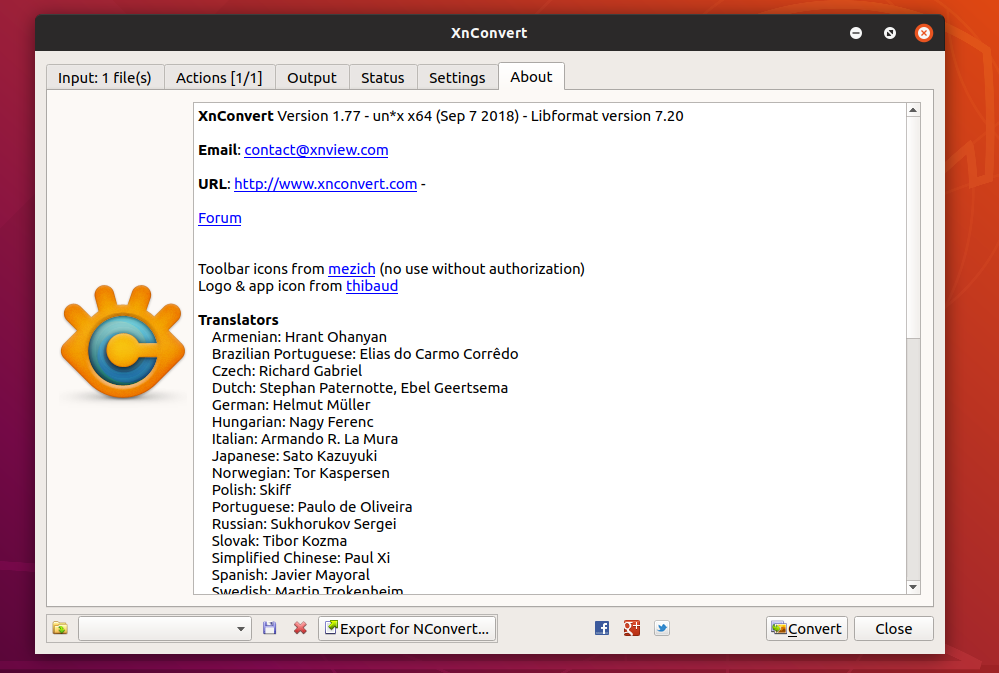Save the script with floppy disk icon
The width and height of the screenshot is (999, 673).
[x=270, y=628]
